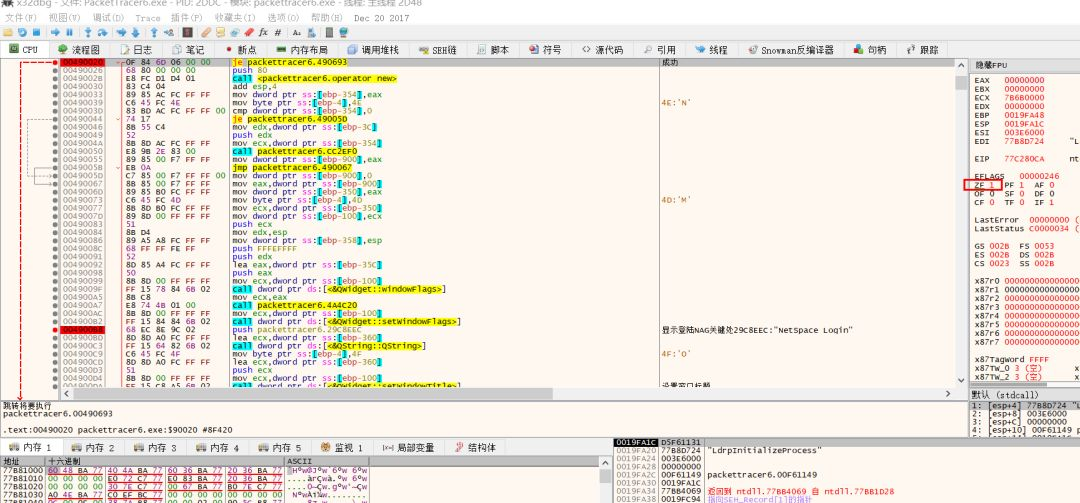
Task: Set breakpoint bullet at address 0049009F
Action: [55, 289]
